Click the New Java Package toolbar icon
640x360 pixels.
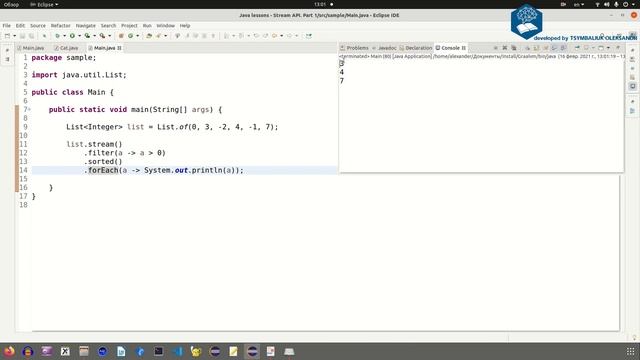click(x=121, y=36)
